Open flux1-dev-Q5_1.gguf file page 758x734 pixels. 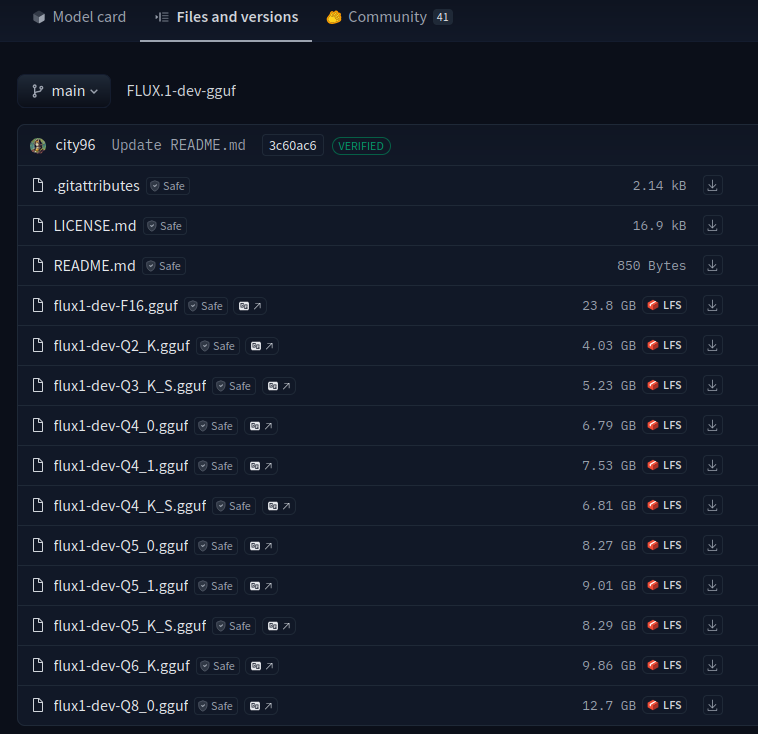click(121, 586)
